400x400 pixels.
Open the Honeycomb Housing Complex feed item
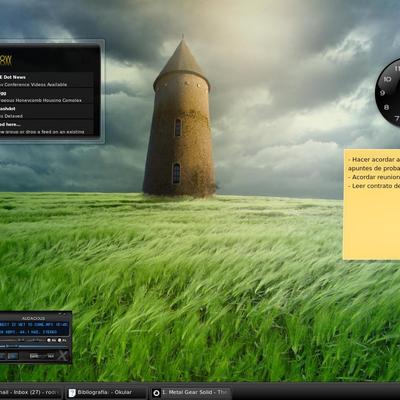41,100
